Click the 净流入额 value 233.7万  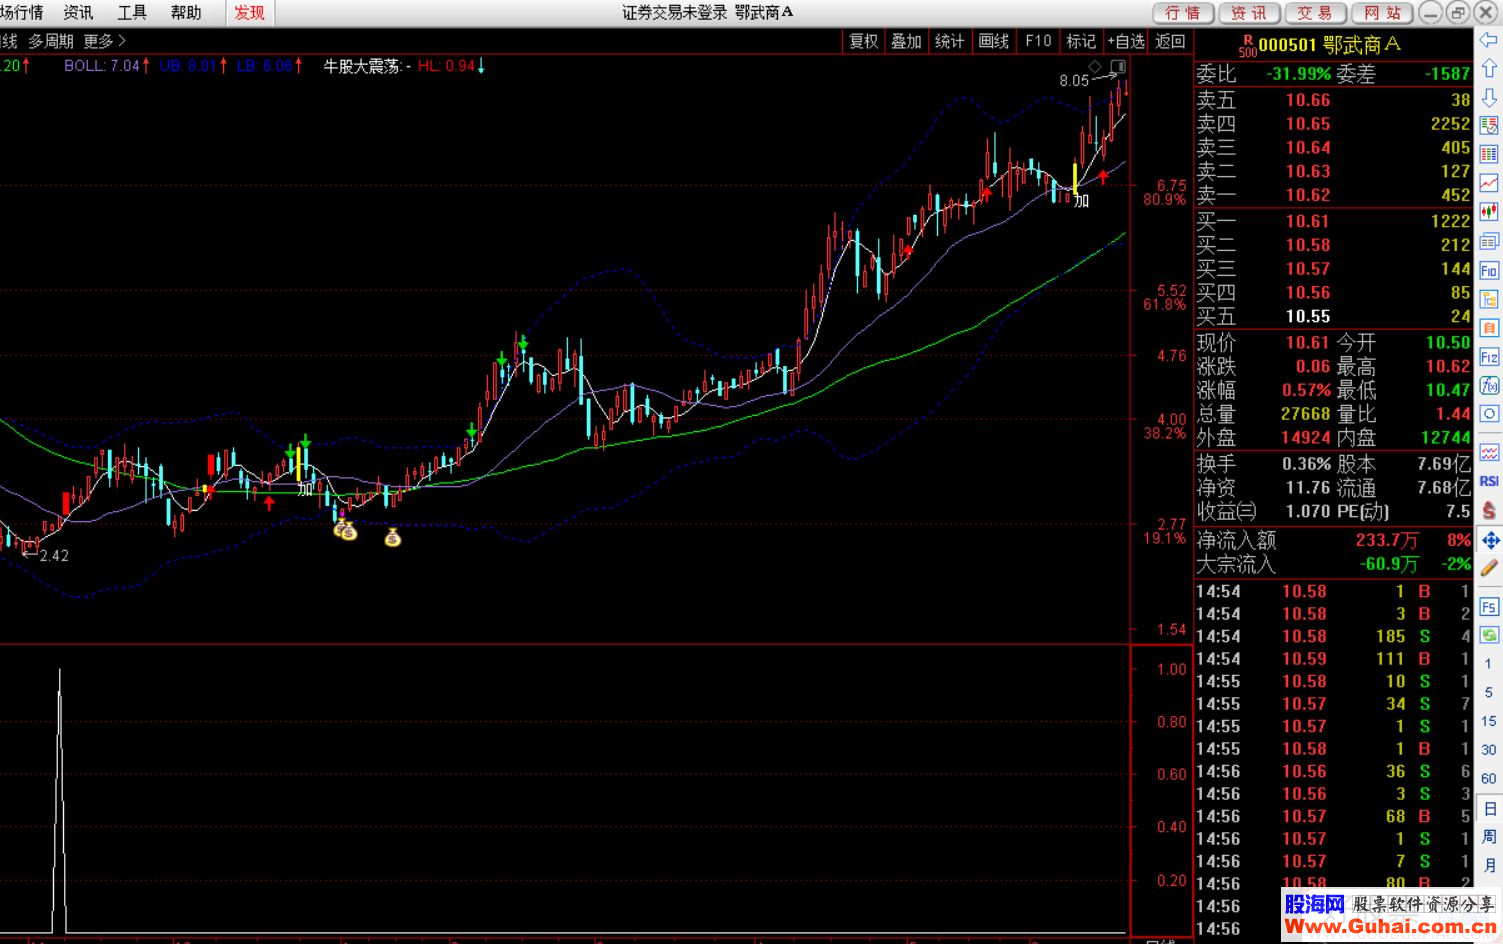tap(1387, 540)
